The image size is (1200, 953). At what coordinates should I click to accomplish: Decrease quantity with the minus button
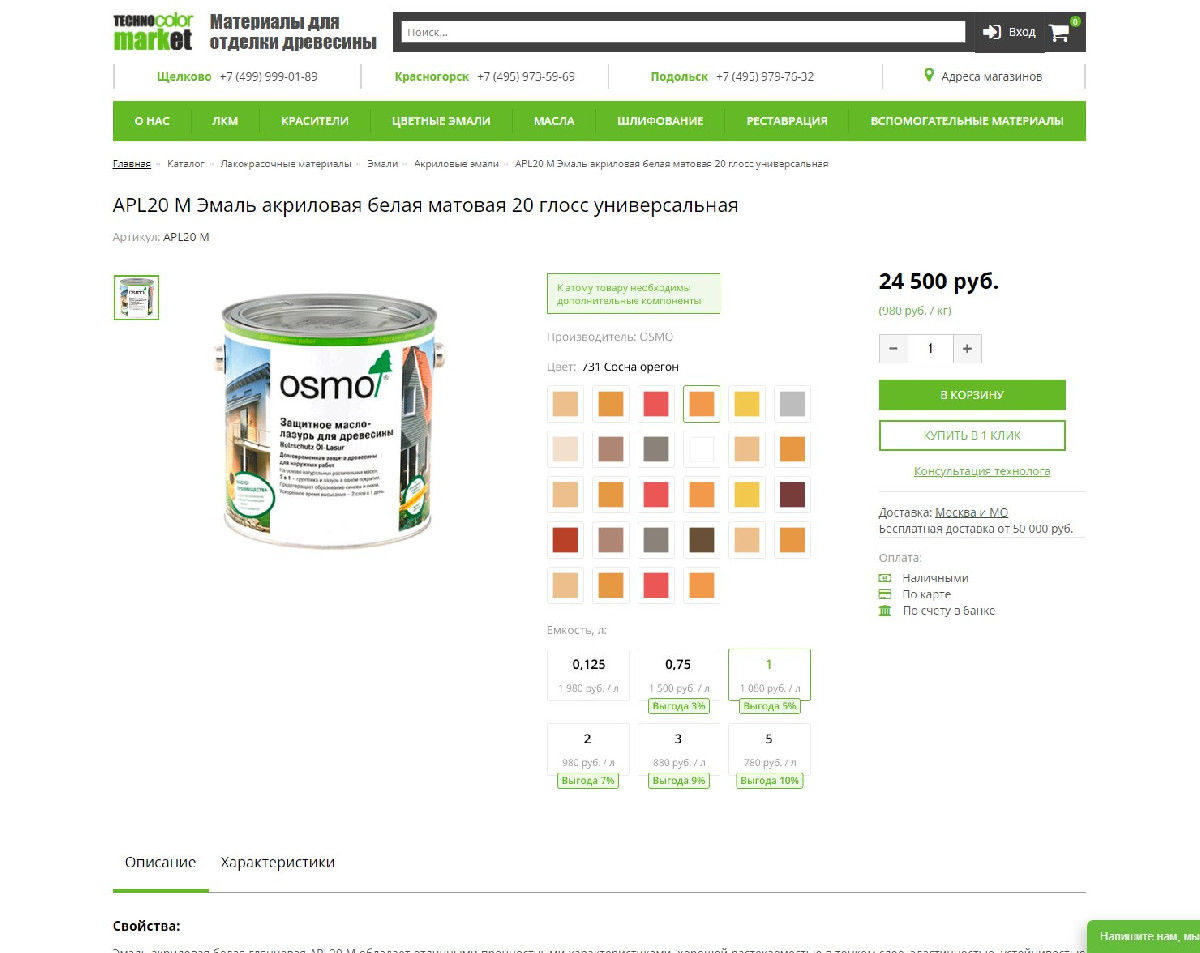point(894,349)
